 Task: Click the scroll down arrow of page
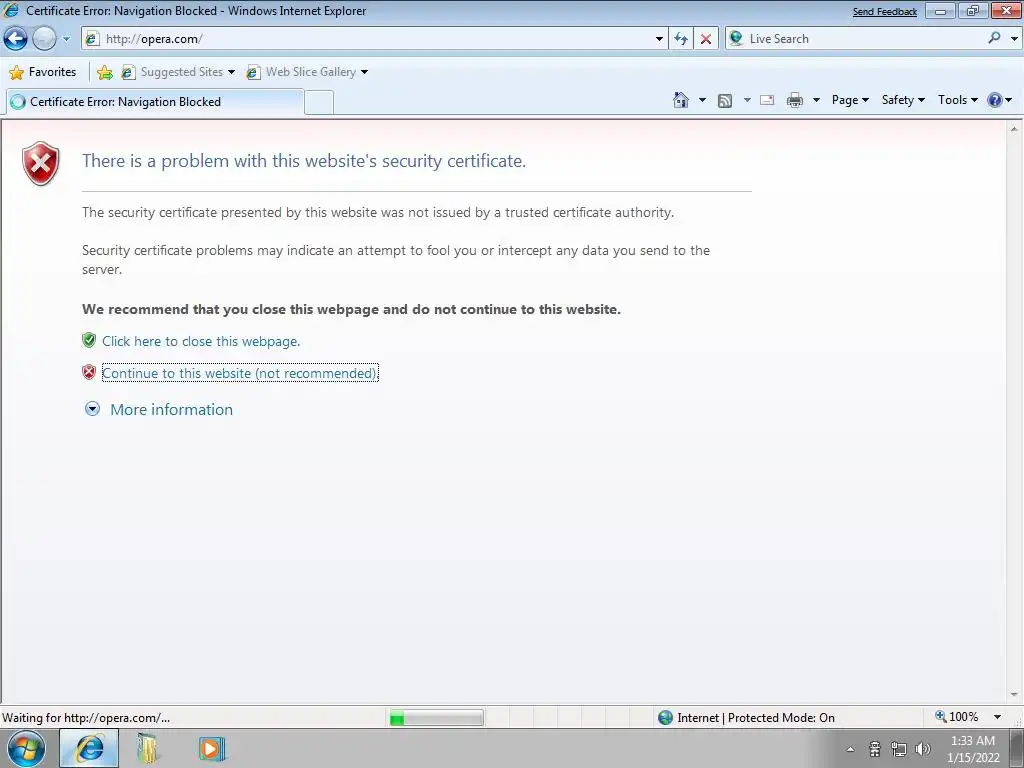pyautogui.click(x=1014, y=695)
